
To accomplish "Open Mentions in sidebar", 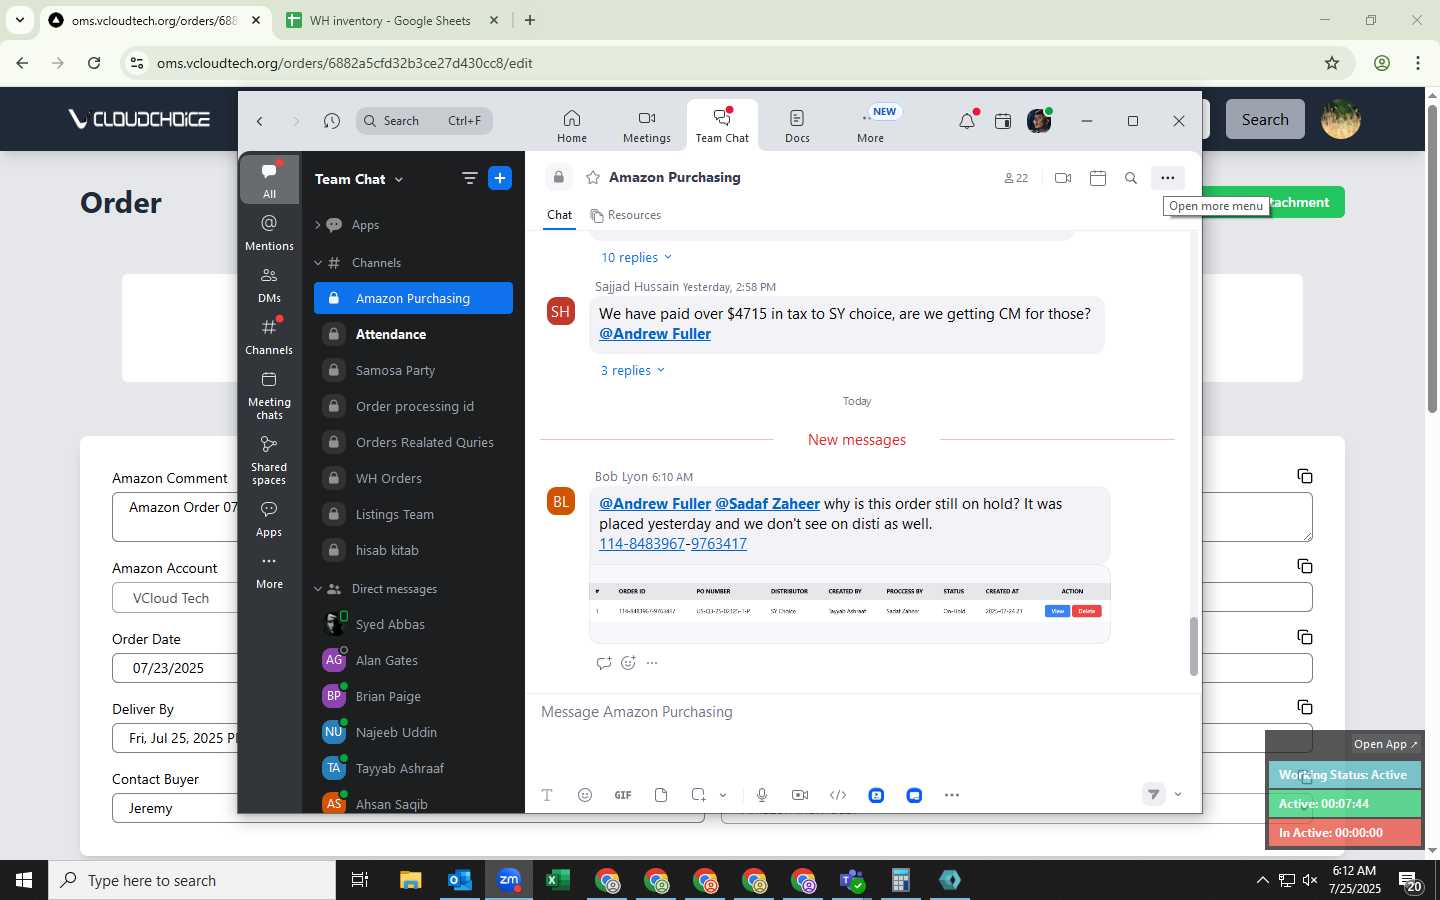I will tap(269, 232).
